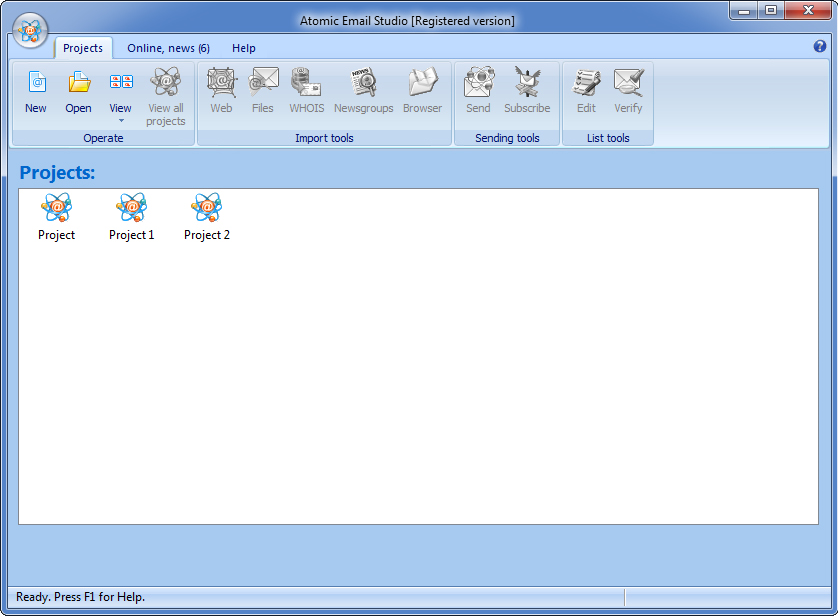
Task: Create a new project with New
Action: [x=35, y=90]
